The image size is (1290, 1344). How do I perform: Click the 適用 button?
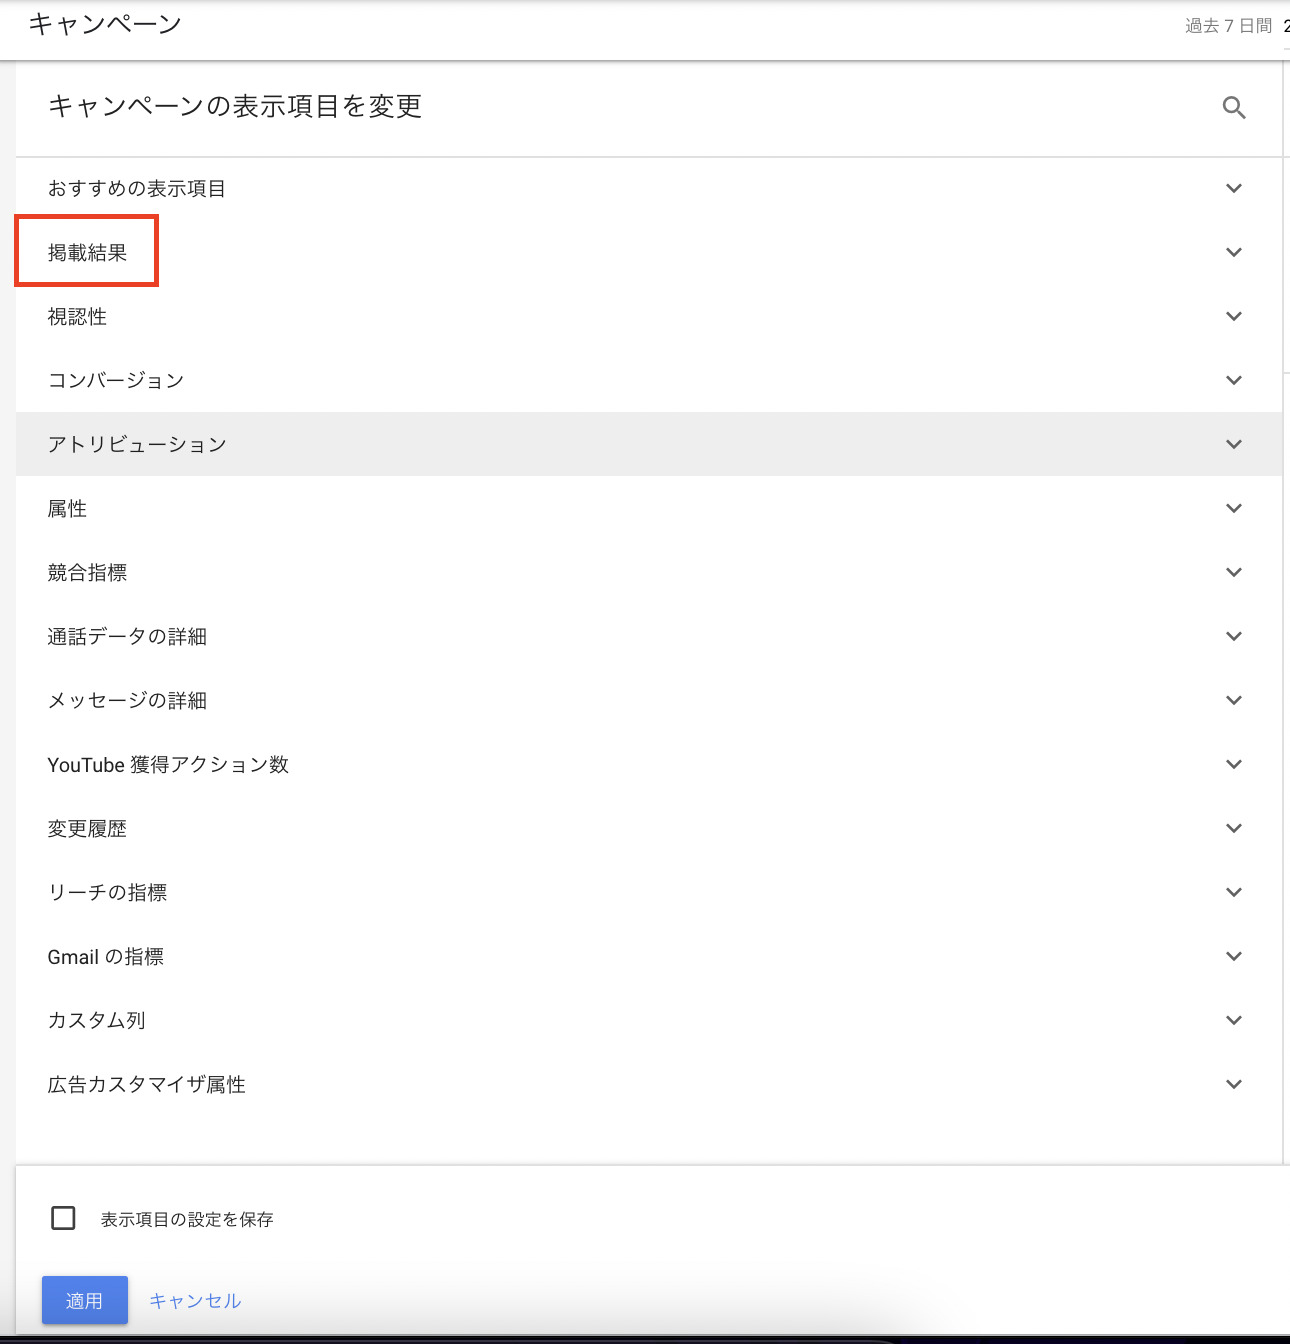pos(85,1300)
